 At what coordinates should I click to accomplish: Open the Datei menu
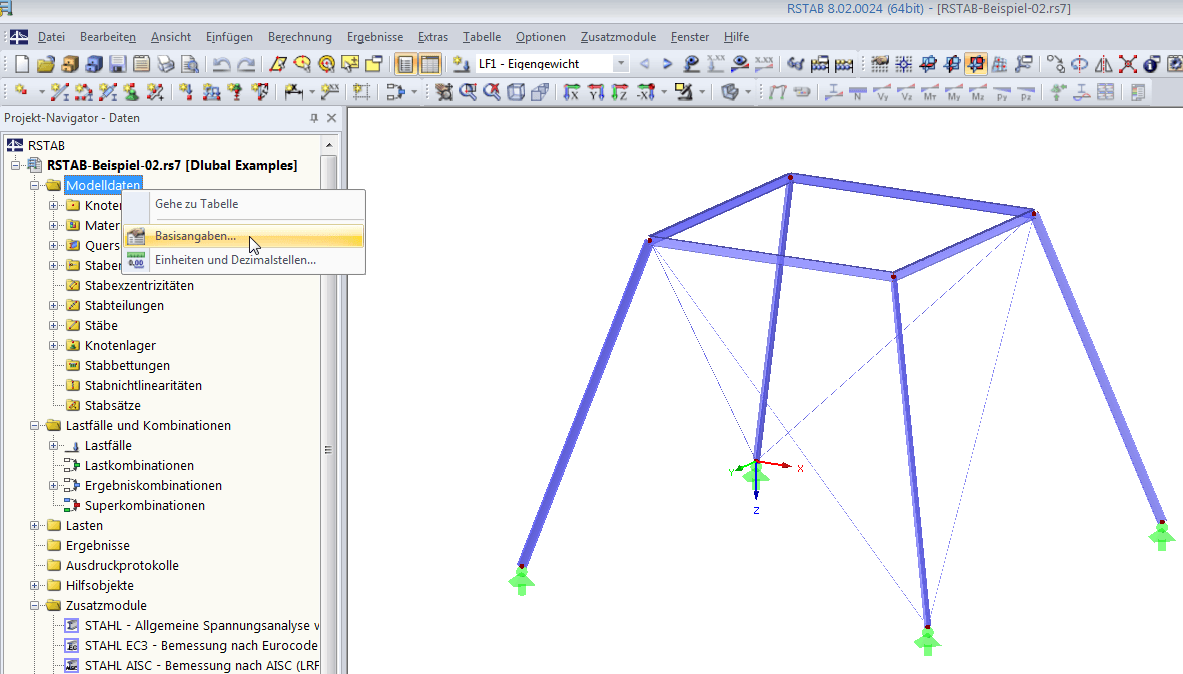(51, 37)
